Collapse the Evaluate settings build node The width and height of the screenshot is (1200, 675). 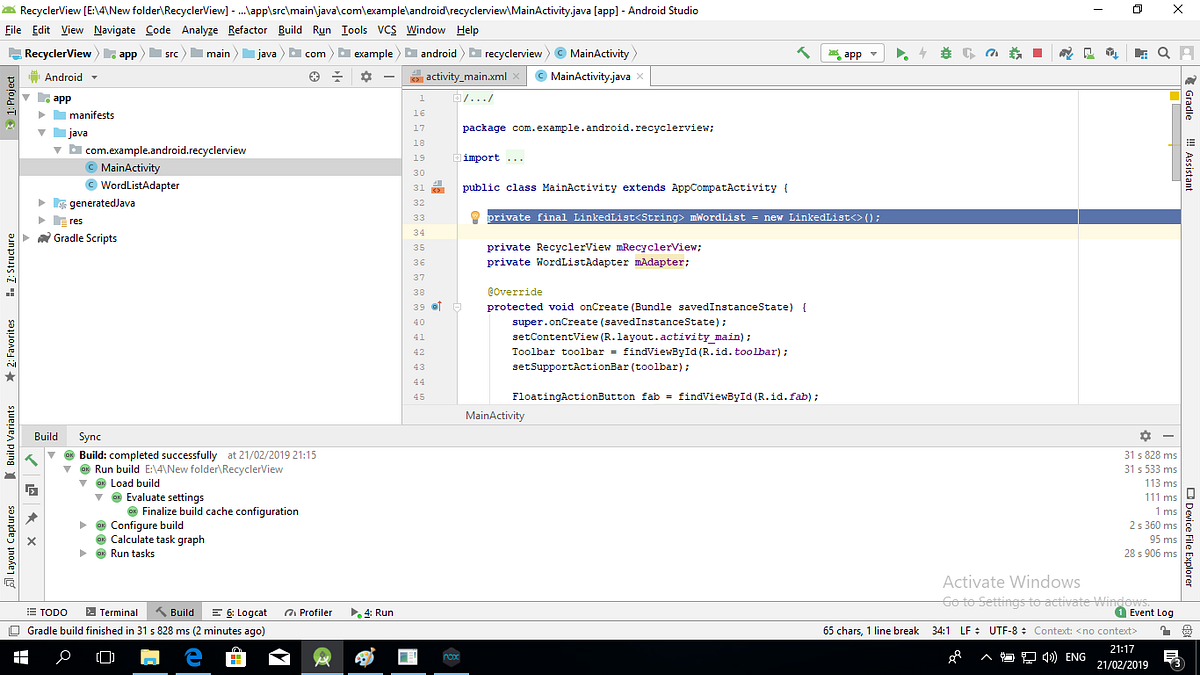point(98,497)
